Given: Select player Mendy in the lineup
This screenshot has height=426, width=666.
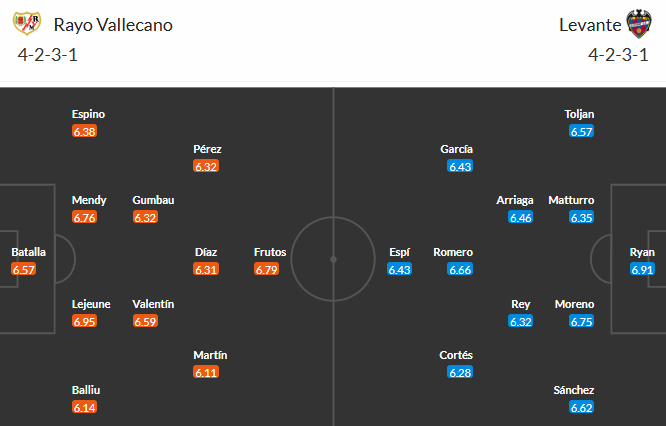Looking at the screenshot, I should click(89, 200).
